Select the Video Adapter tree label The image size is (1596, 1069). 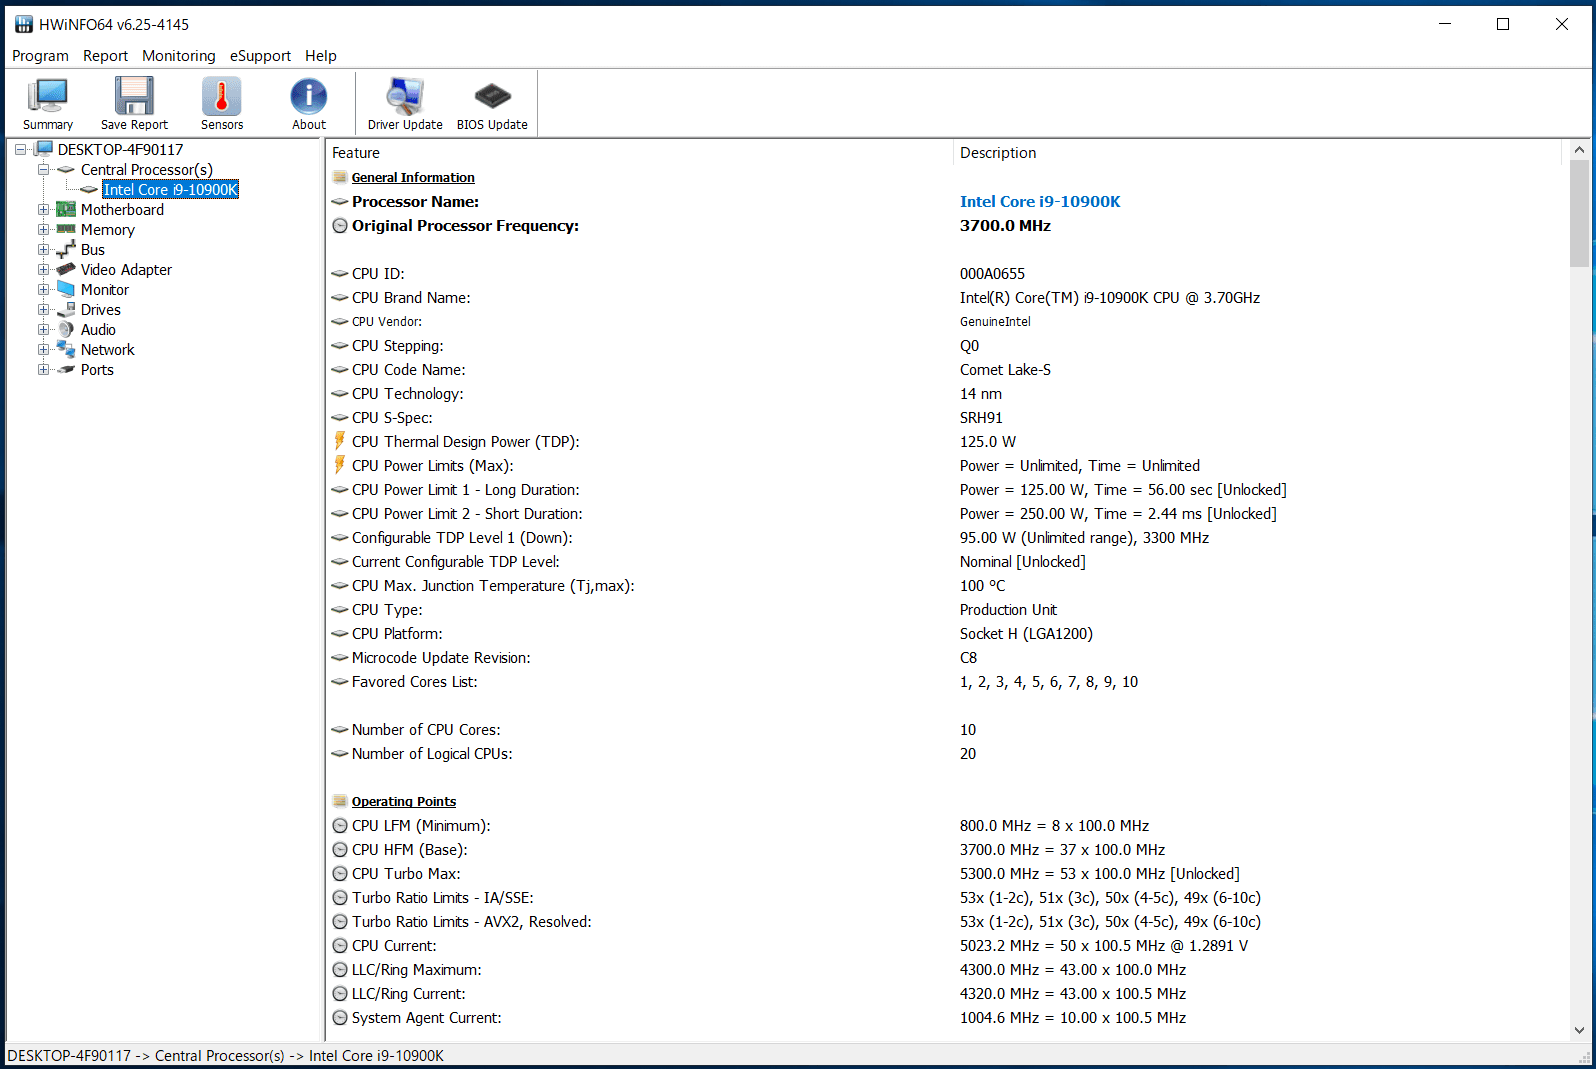point(126,269)
